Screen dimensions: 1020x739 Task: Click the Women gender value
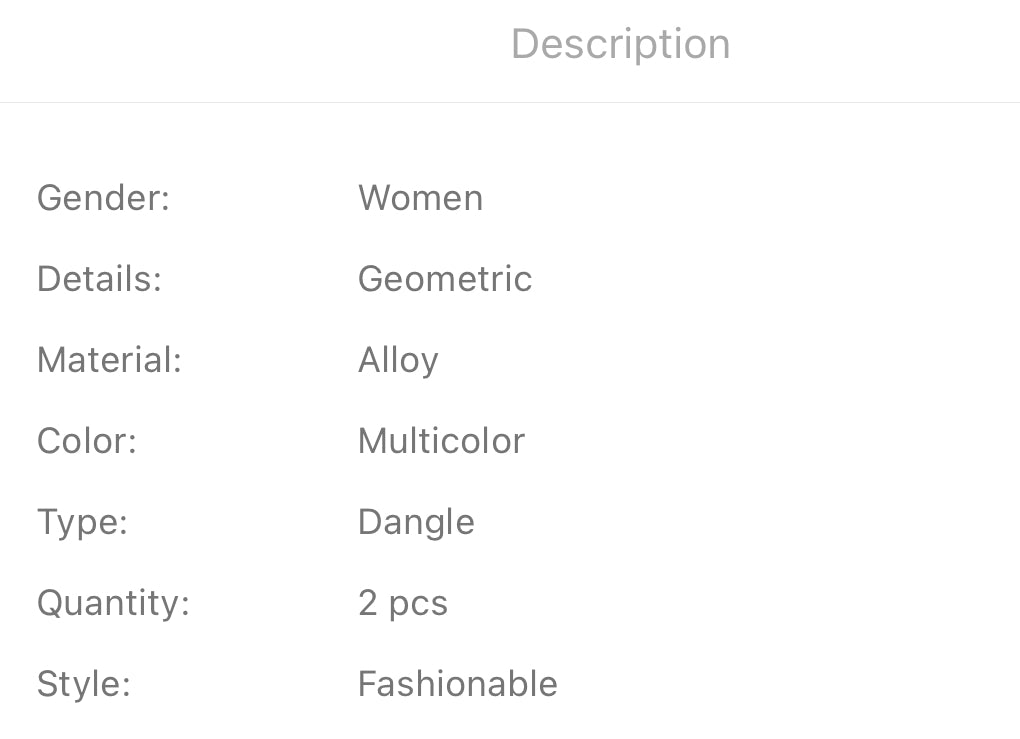coord(420,198)
